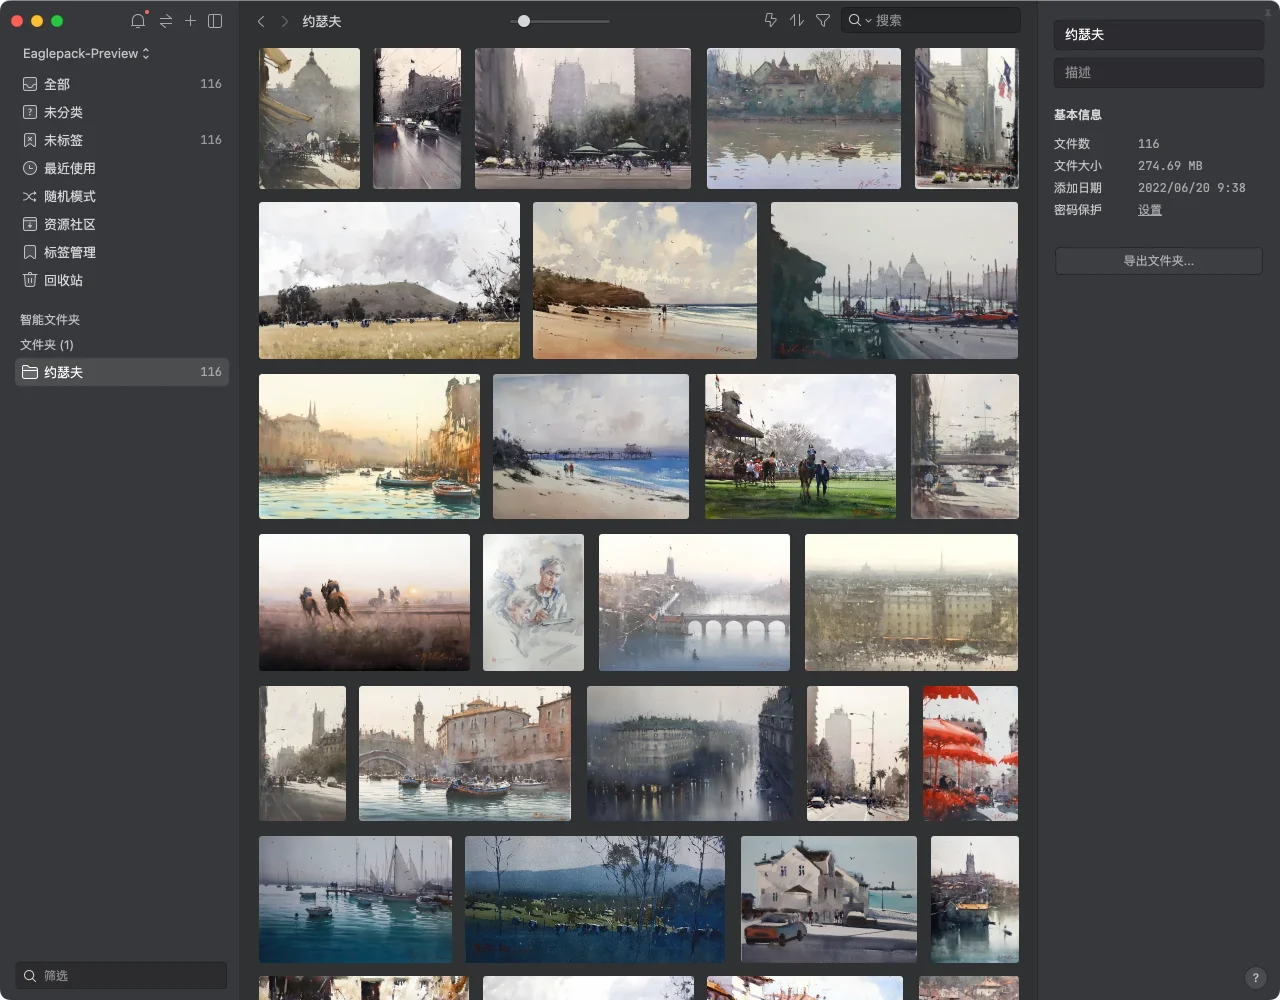Go forward with right chevron

285,20
